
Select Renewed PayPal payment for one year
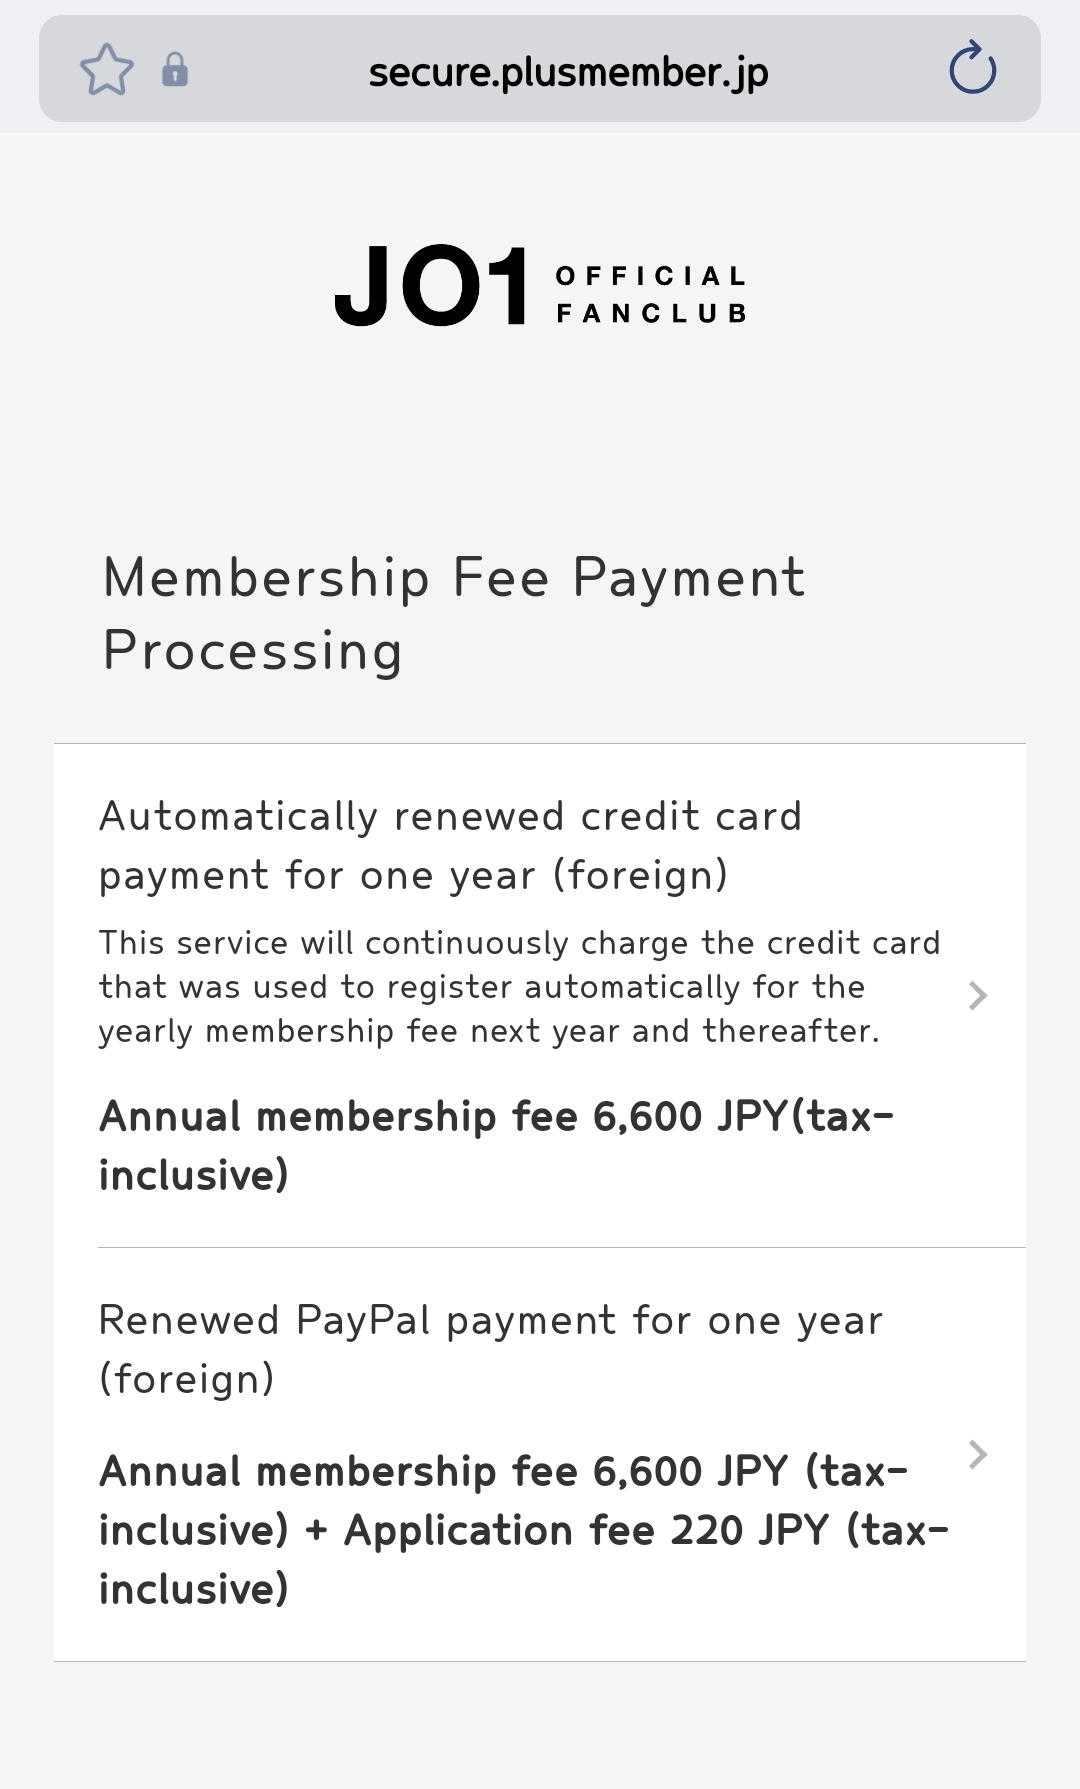[490, 1321]
